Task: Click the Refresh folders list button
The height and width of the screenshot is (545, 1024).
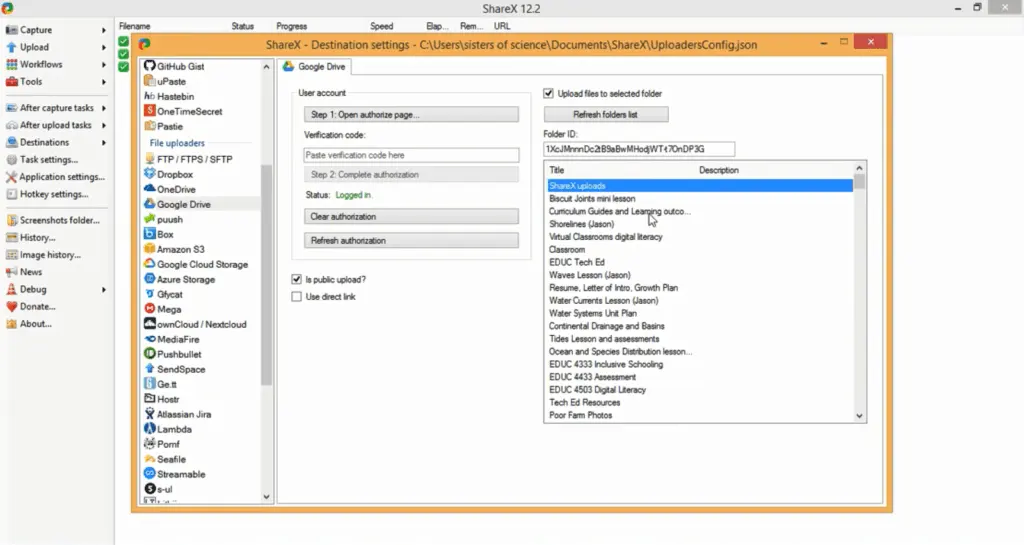Action: click(606, 115)
